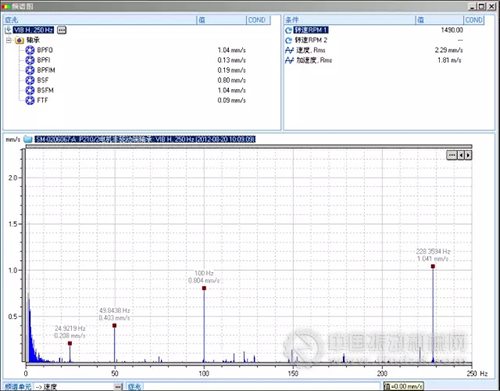The height and width of the screenshot is (391, 500).
Task: Click the chart right arrow button
Action: pos(468,155)
